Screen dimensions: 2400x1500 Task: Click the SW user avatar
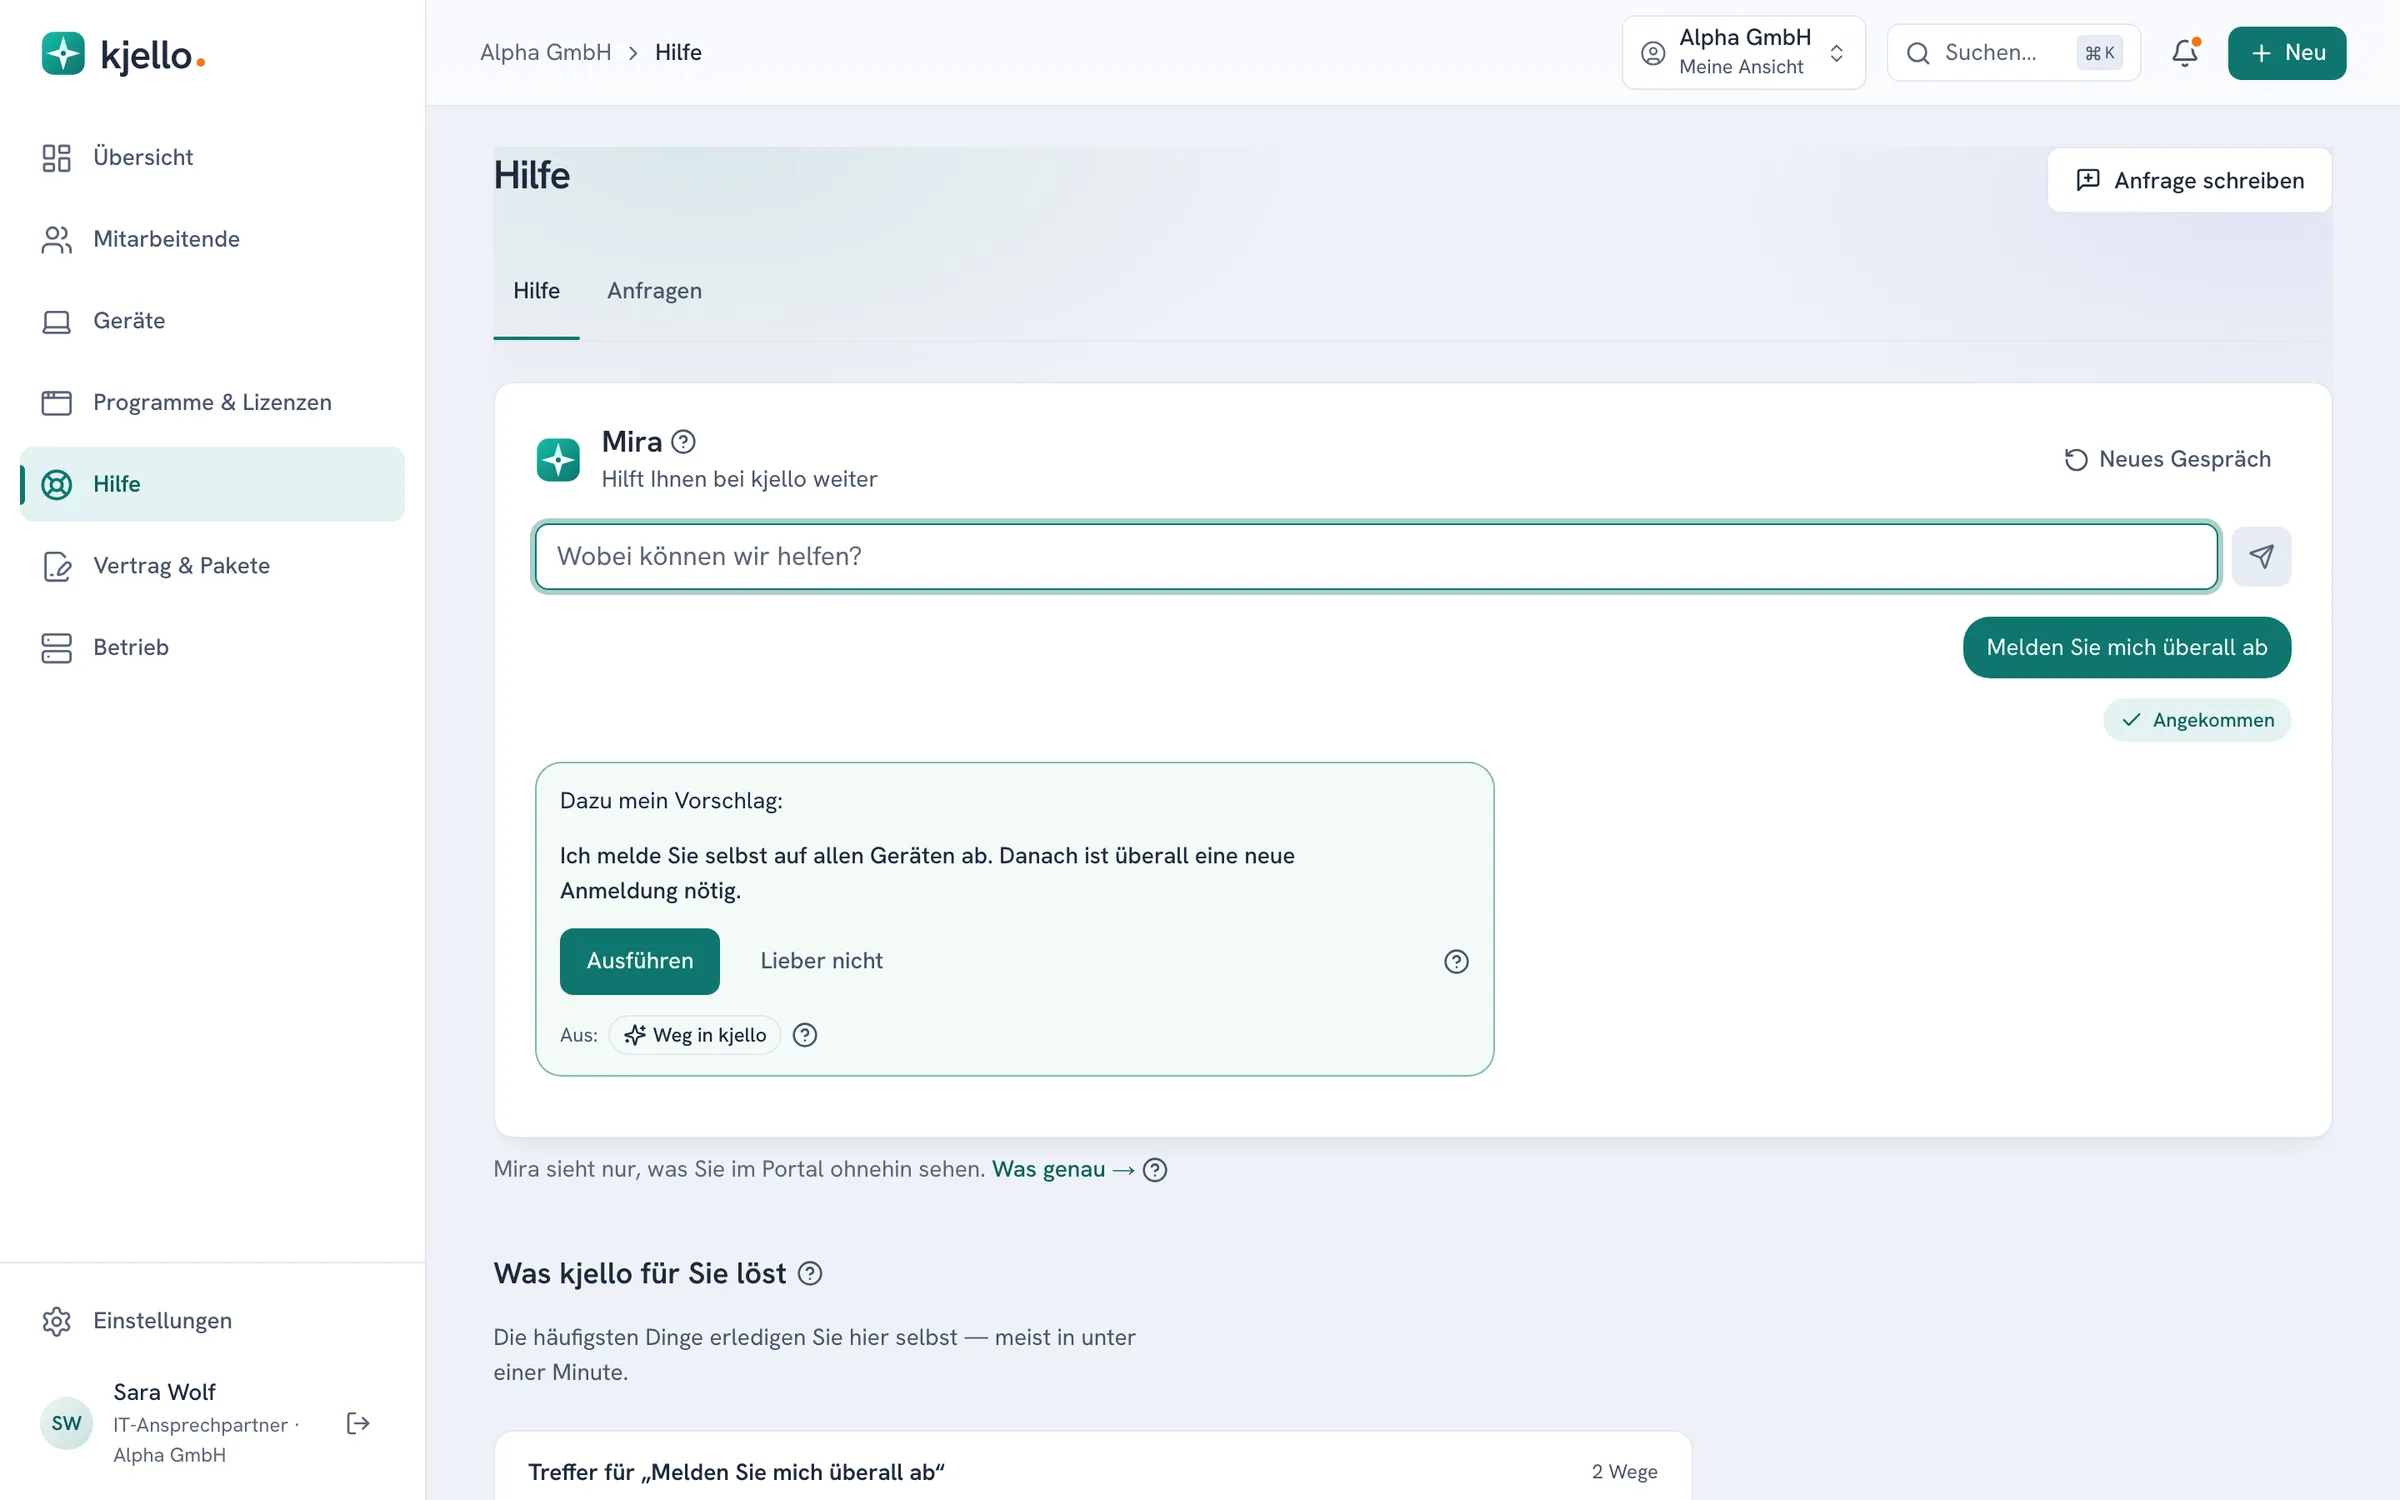67,1423
